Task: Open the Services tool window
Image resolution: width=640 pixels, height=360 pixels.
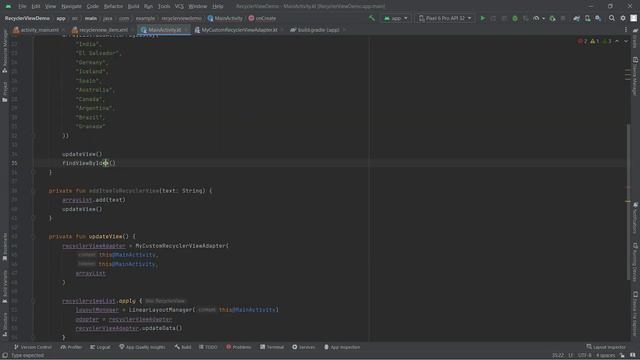Action: click(304, 347)
